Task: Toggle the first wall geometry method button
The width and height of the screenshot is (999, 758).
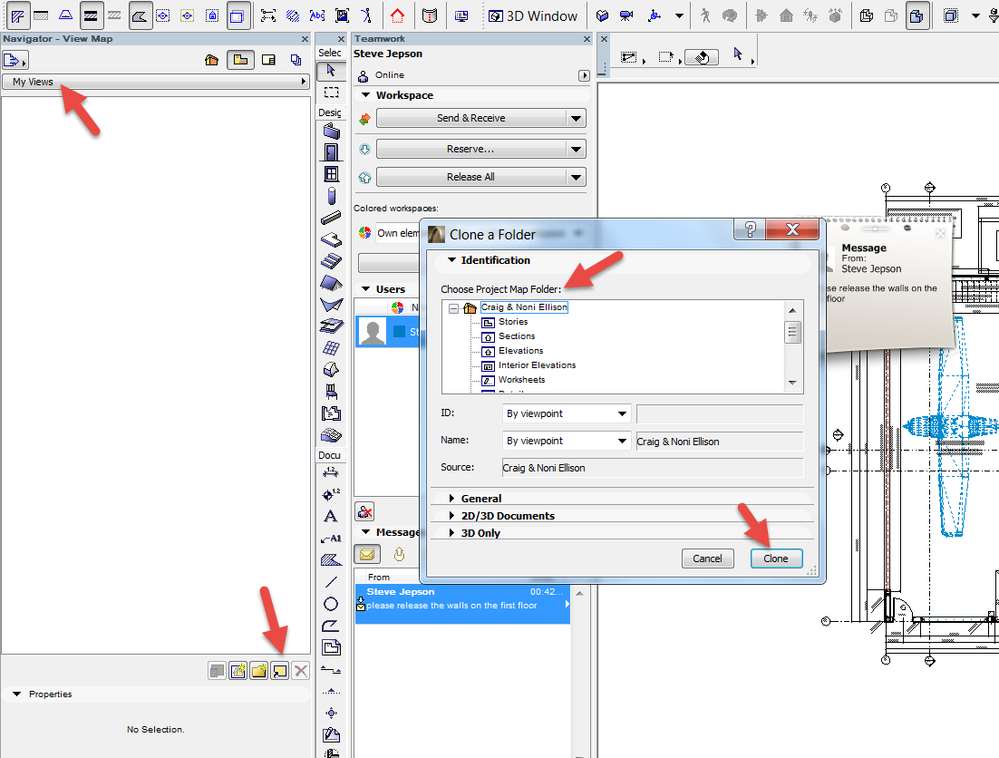Action: click(17, 16)
